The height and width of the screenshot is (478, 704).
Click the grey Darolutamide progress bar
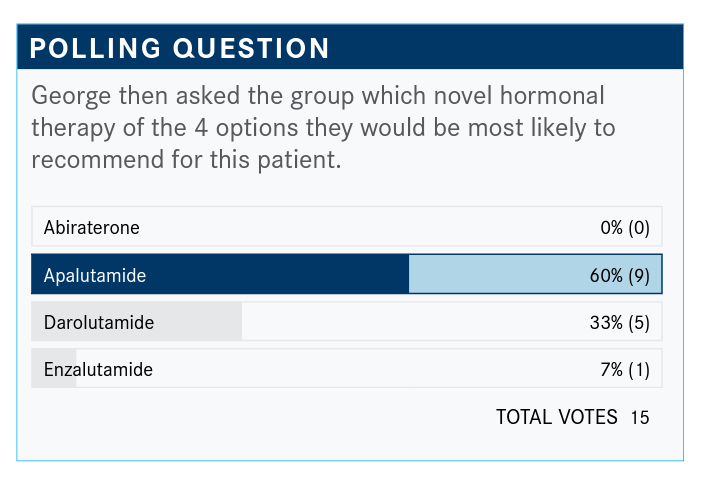[200, 322]
